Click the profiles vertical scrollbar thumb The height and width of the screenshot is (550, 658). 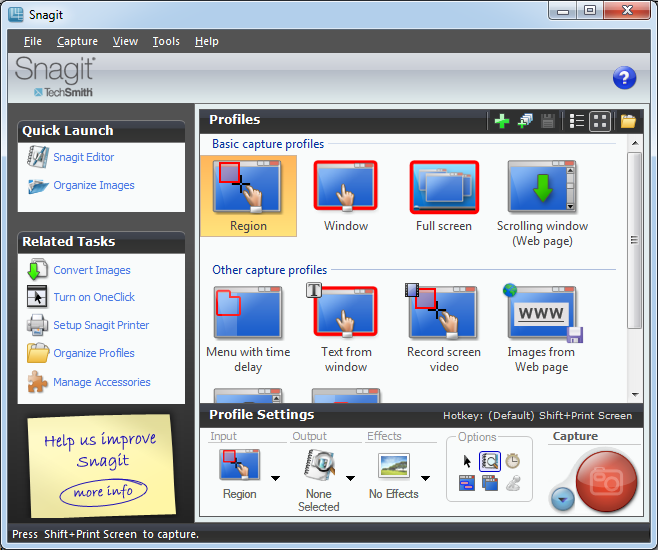(x=635, y=240)
